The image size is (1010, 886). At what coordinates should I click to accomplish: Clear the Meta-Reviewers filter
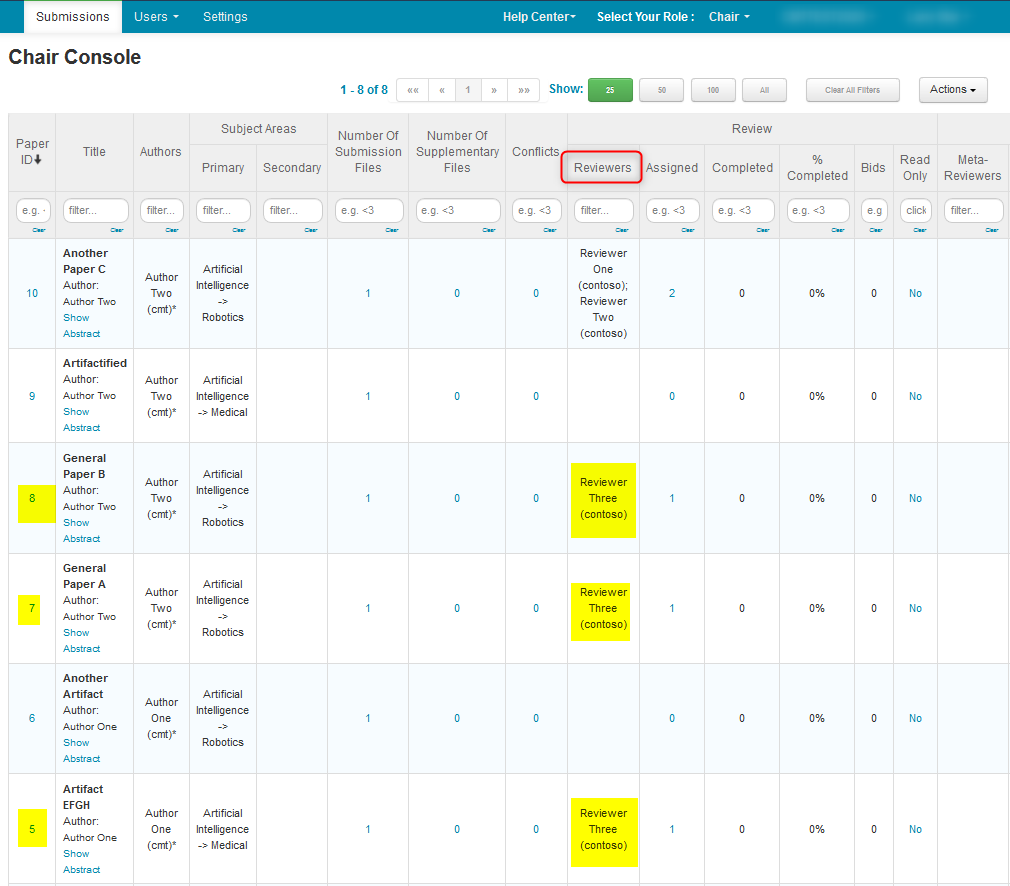(991, 230)
